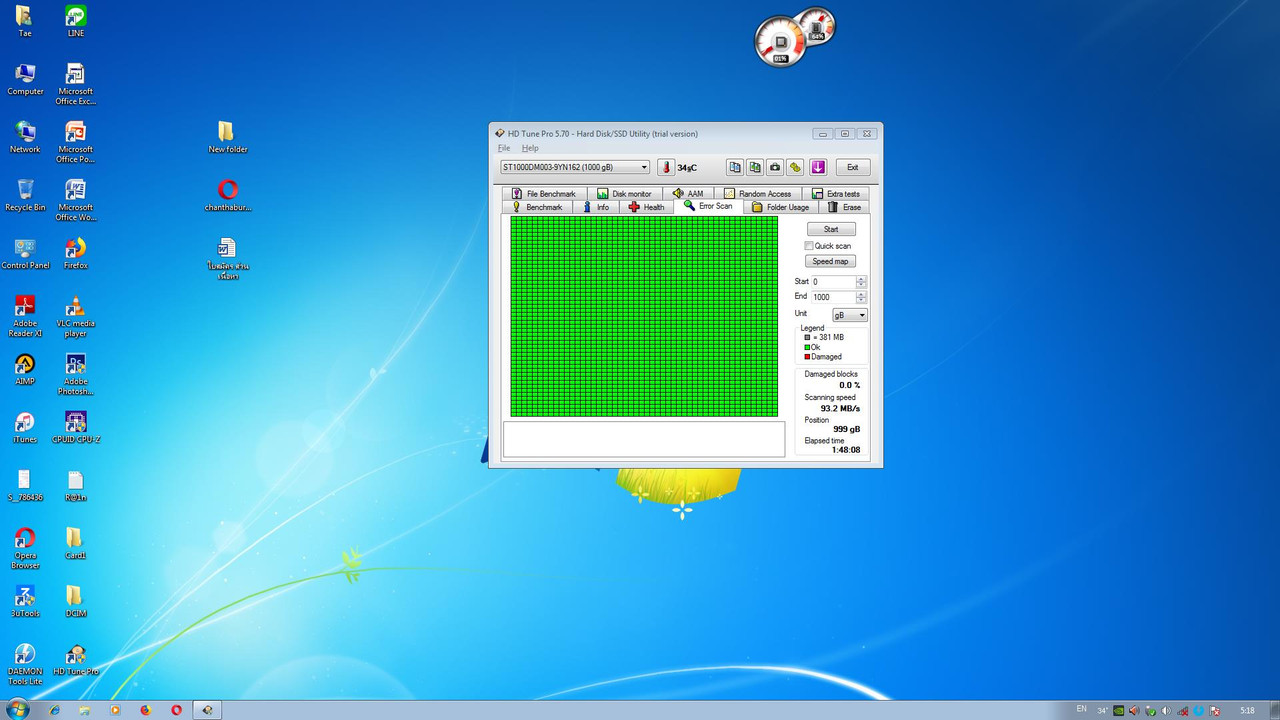The image size is (1280, 720).
Task: Switch to the Benchmark tab
Action: point(543,207)
